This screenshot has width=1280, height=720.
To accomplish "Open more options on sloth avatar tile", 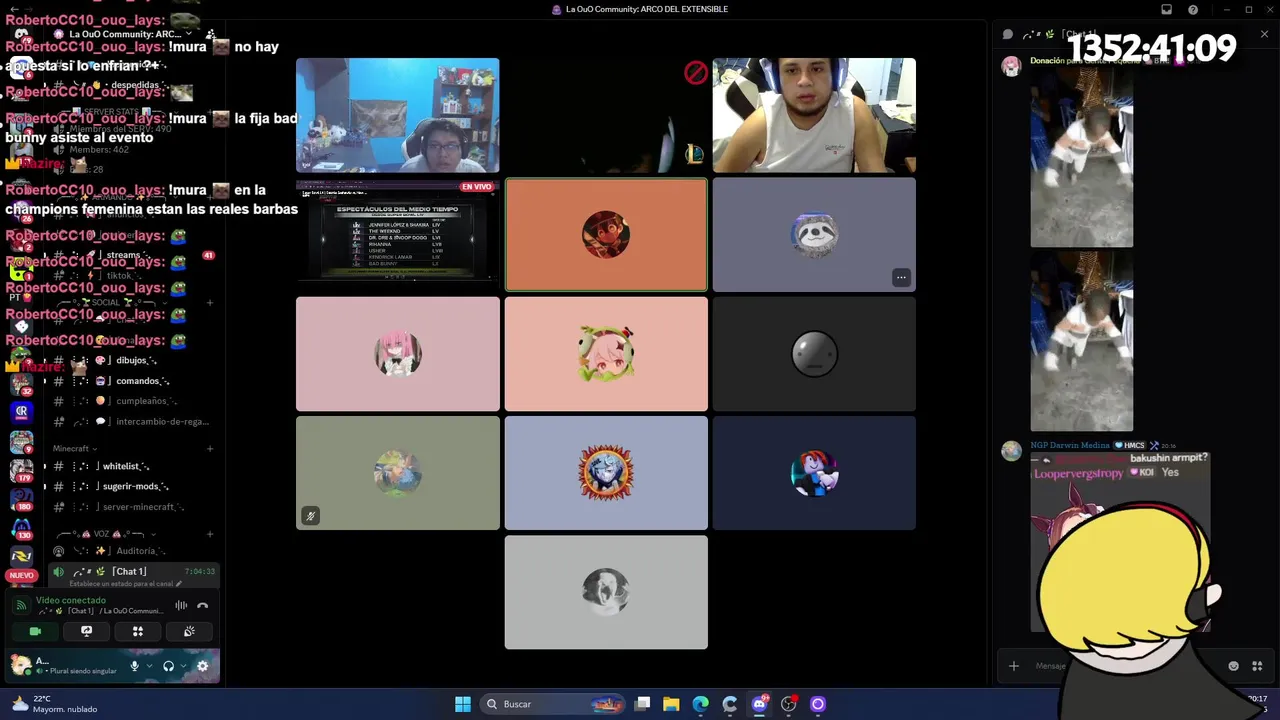I will coord(901,277).
